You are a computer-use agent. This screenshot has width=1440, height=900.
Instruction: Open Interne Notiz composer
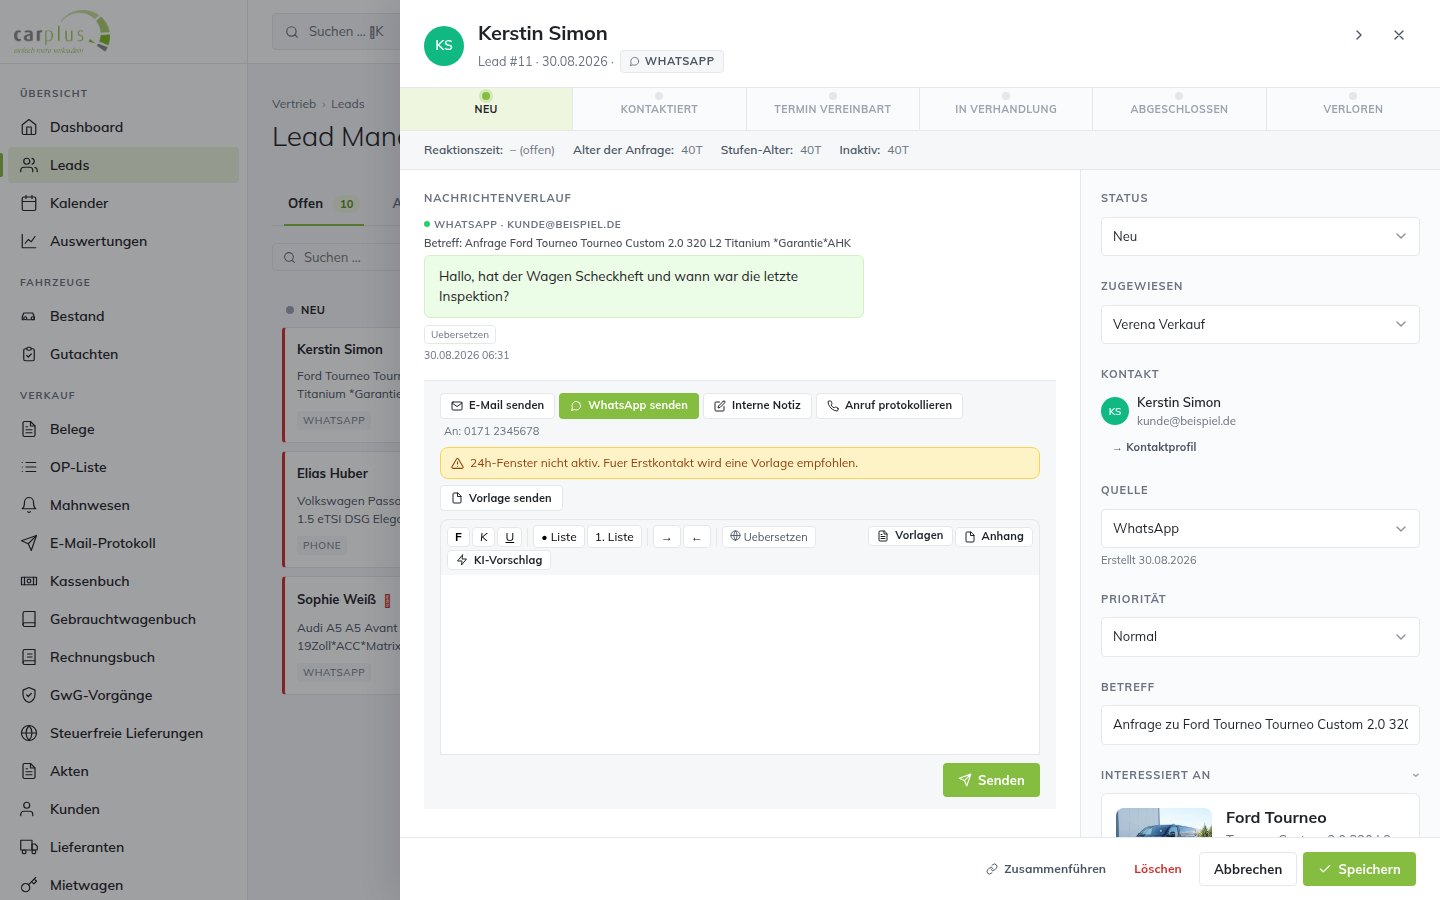[757, 405]
